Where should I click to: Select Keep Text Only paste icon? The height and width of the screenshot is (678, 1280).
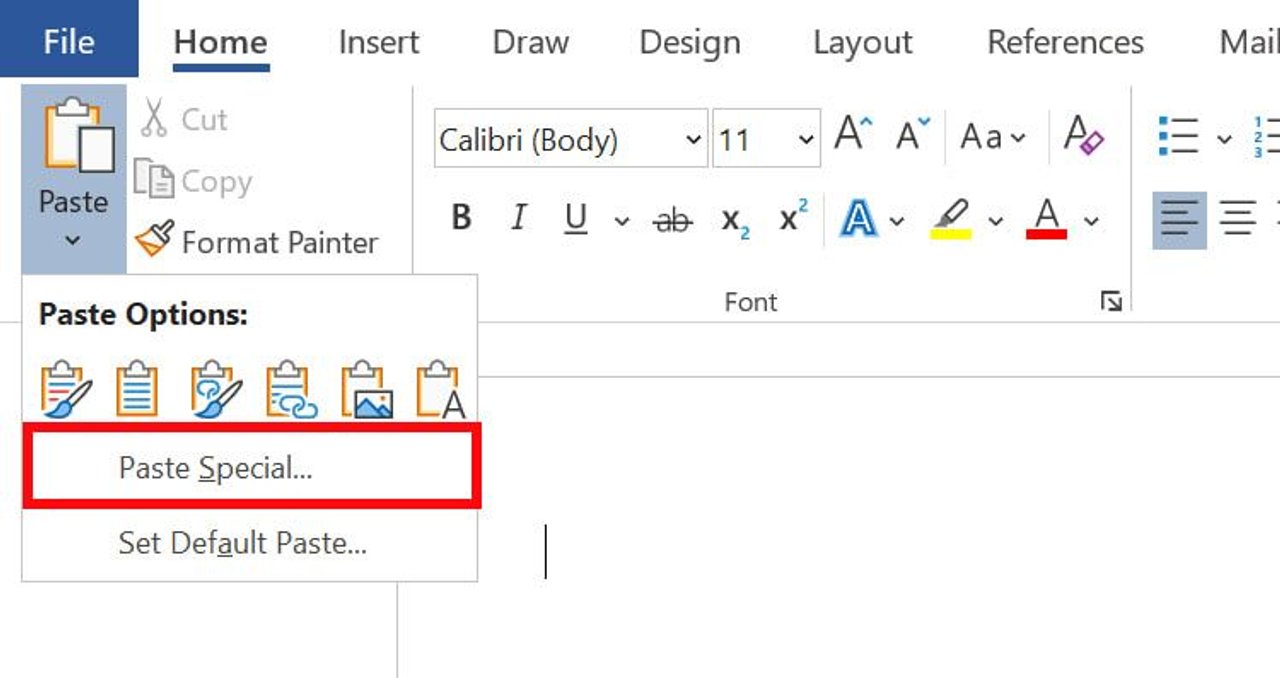[441, 389]
